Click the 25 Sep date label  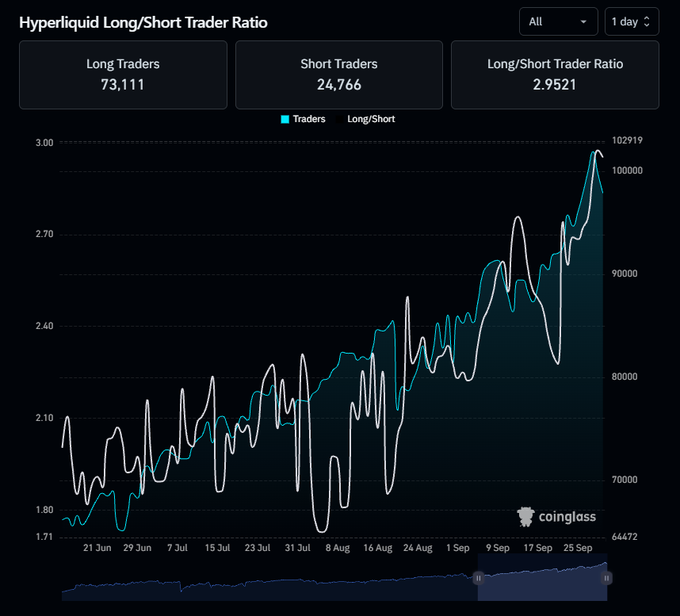(578, 548)
